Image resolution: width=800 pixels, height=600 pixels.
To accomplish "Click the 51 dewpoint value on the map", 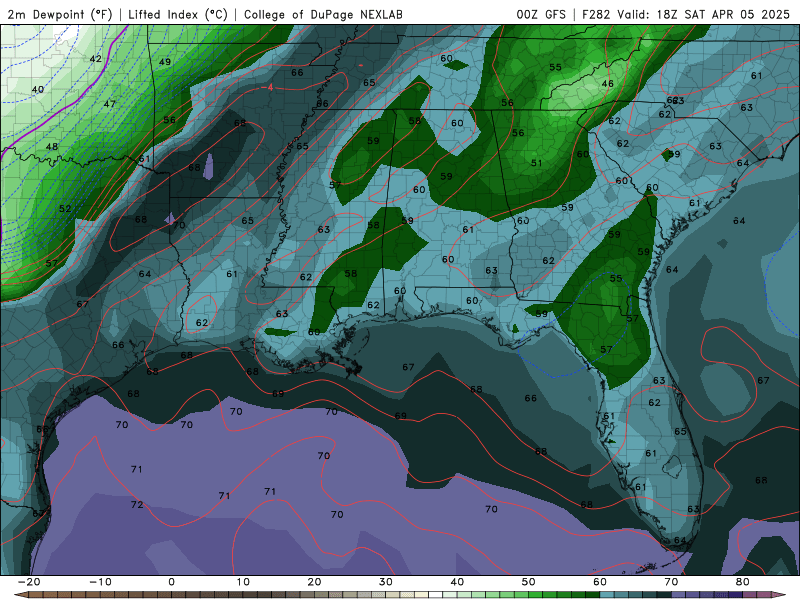I will click(536, 163).
